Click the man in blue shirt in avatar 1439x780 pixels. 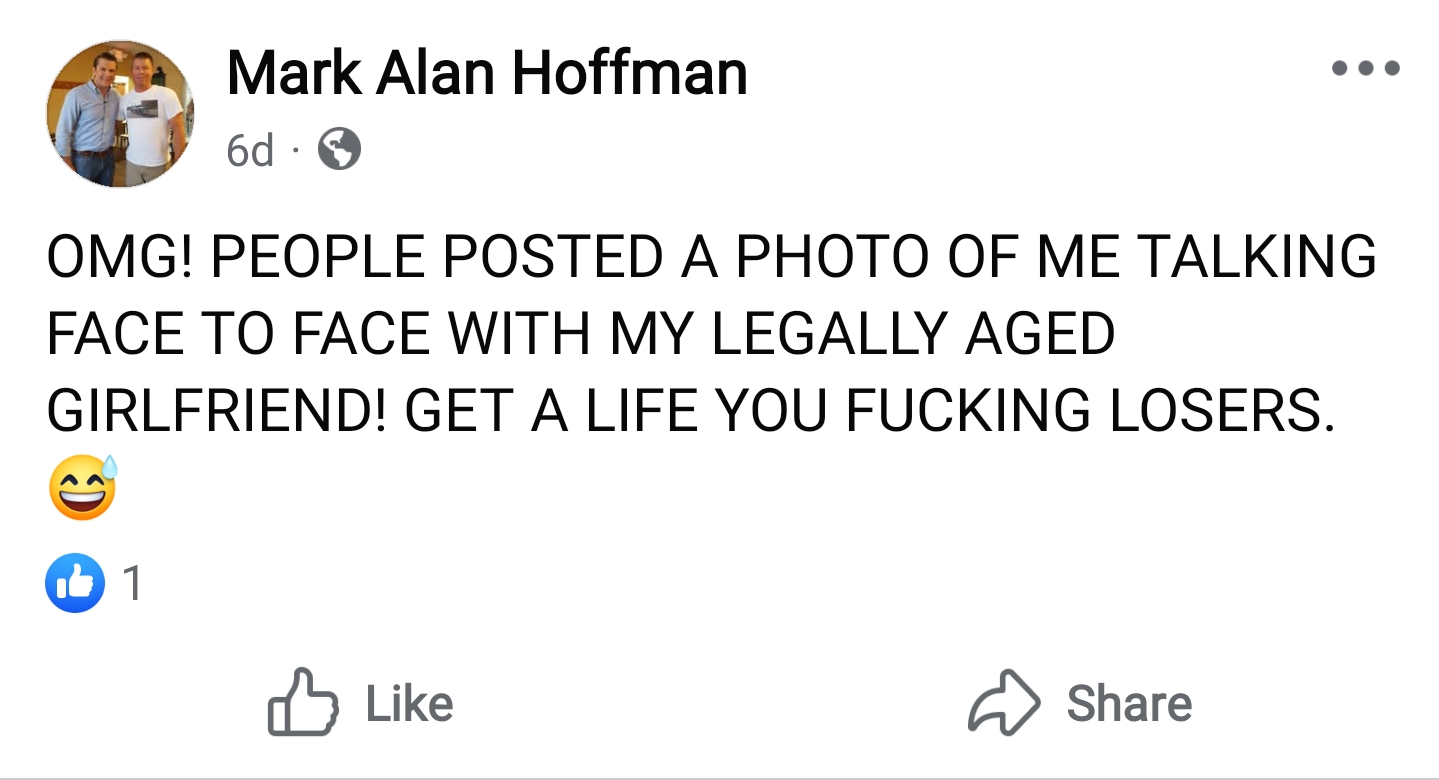[92, 115]
